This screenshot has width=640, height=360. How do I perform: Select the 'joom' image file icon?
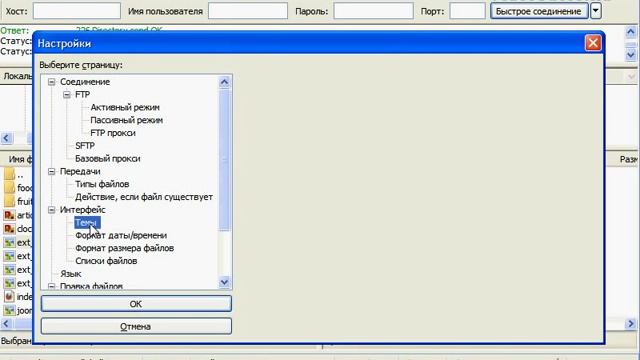pos(9,310)
